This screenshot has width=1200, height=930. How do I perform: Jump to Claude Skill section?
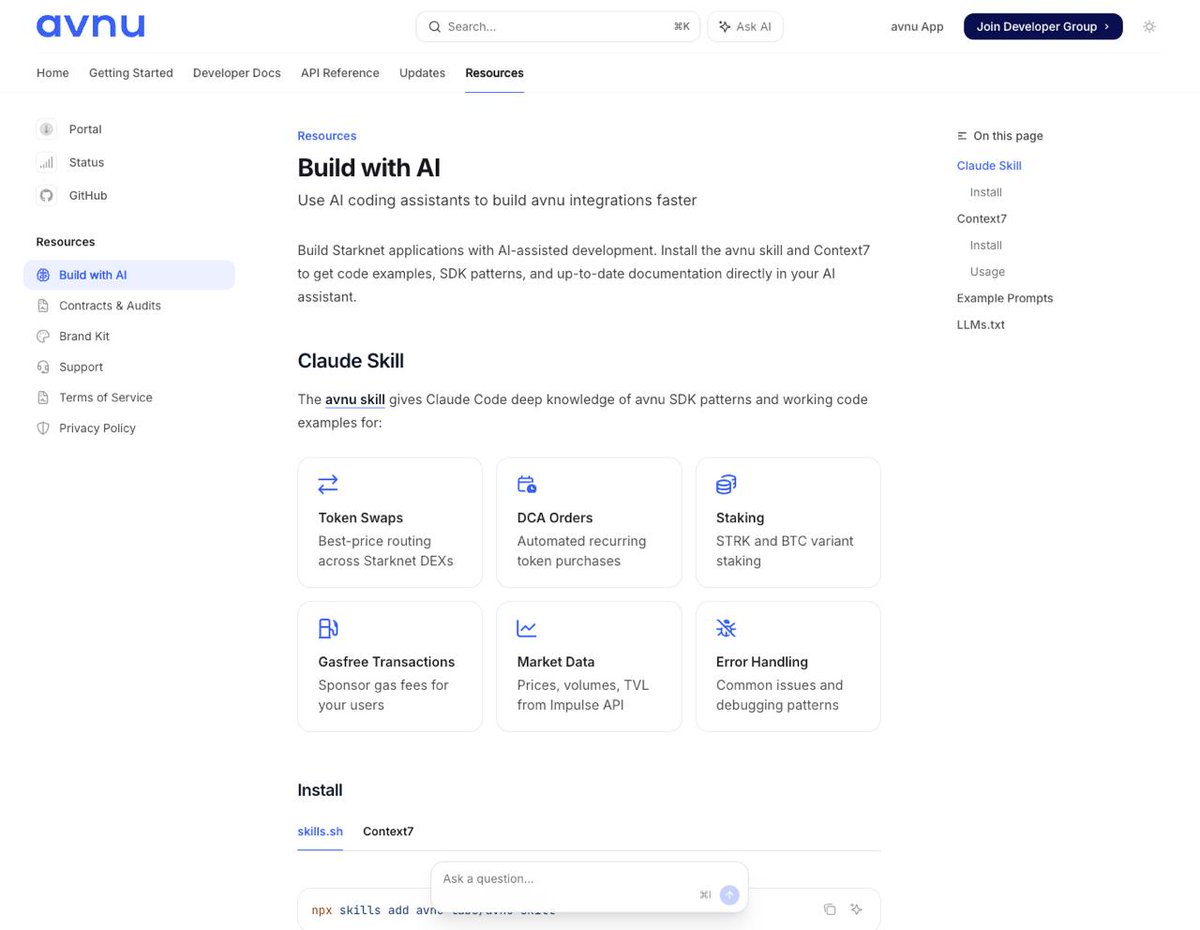[989, 166]
